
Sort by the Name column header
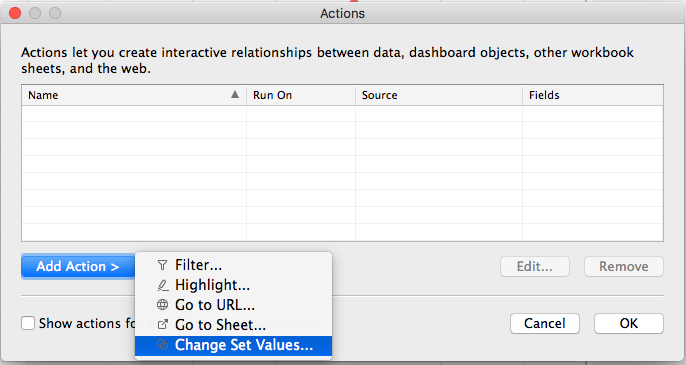(x=134, y=95)
